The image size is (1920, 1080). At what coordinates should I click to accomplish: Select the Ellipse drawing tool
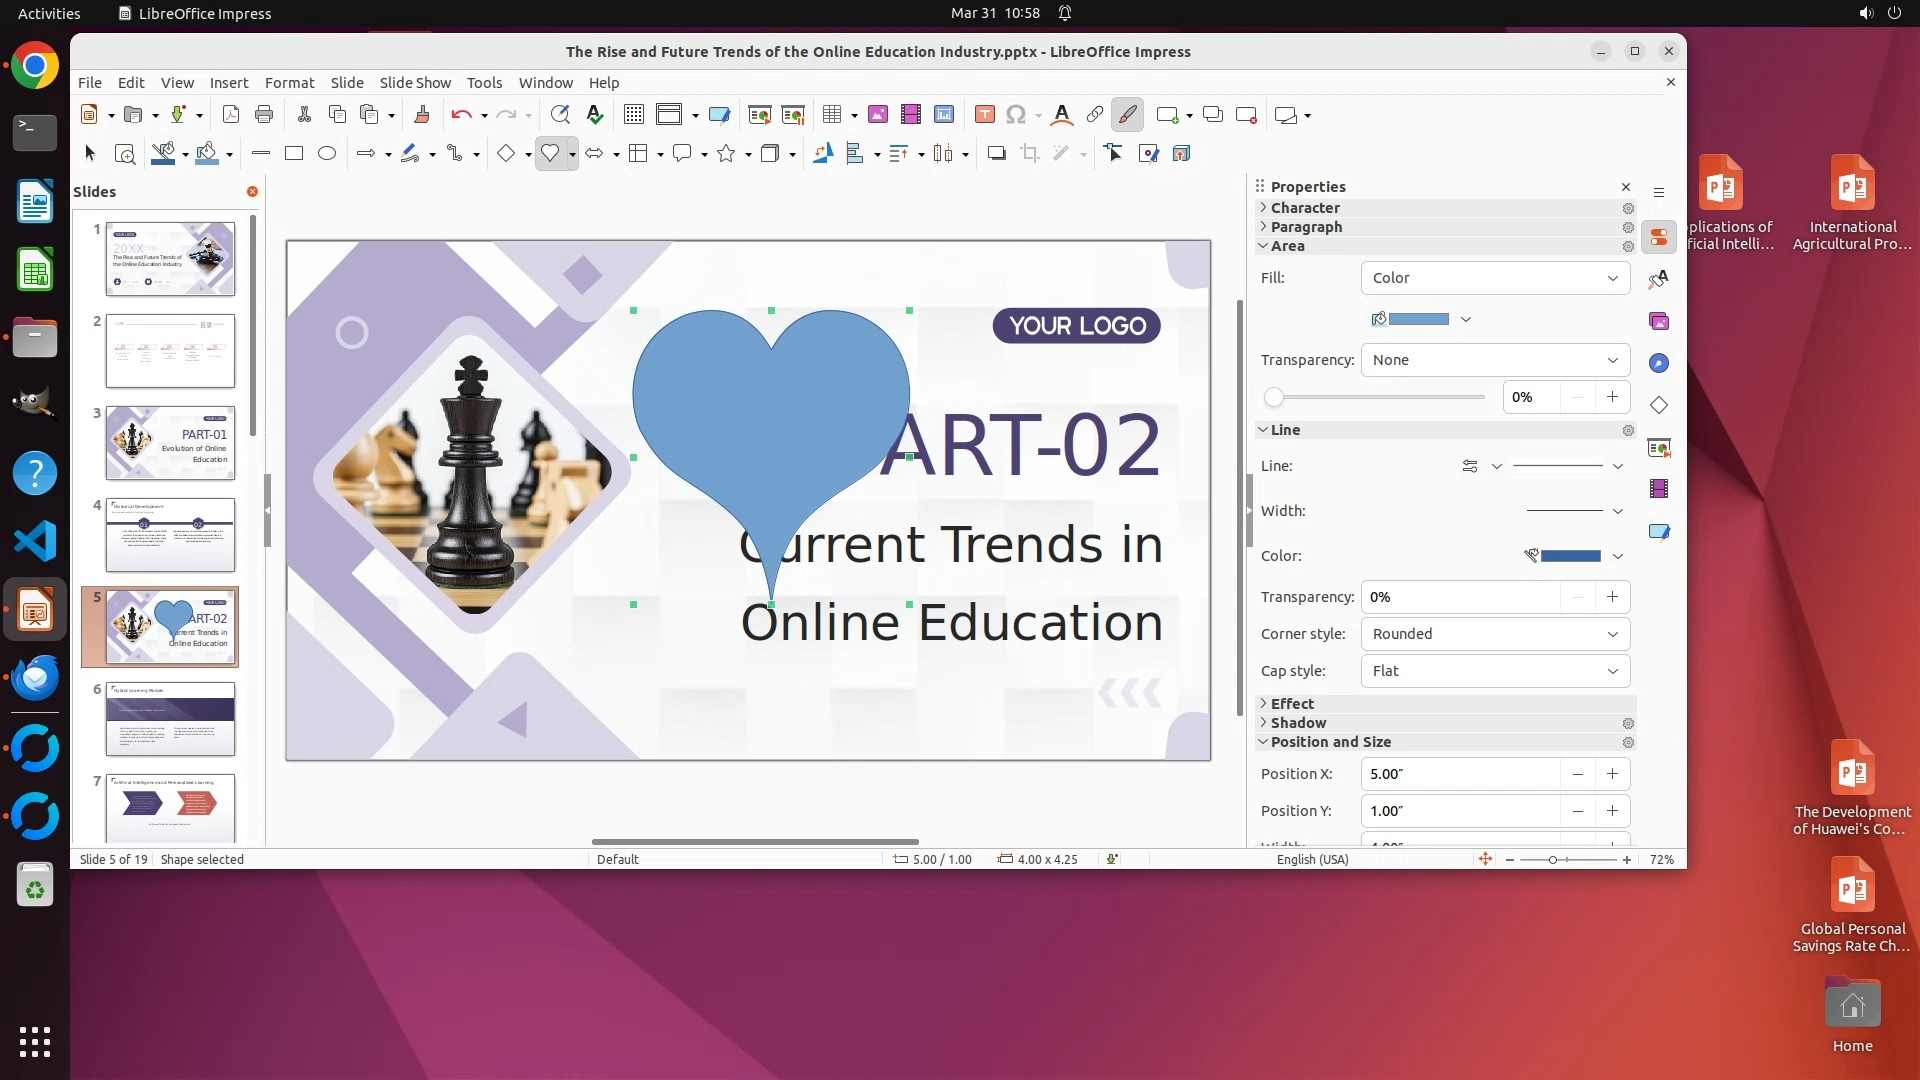327,153
